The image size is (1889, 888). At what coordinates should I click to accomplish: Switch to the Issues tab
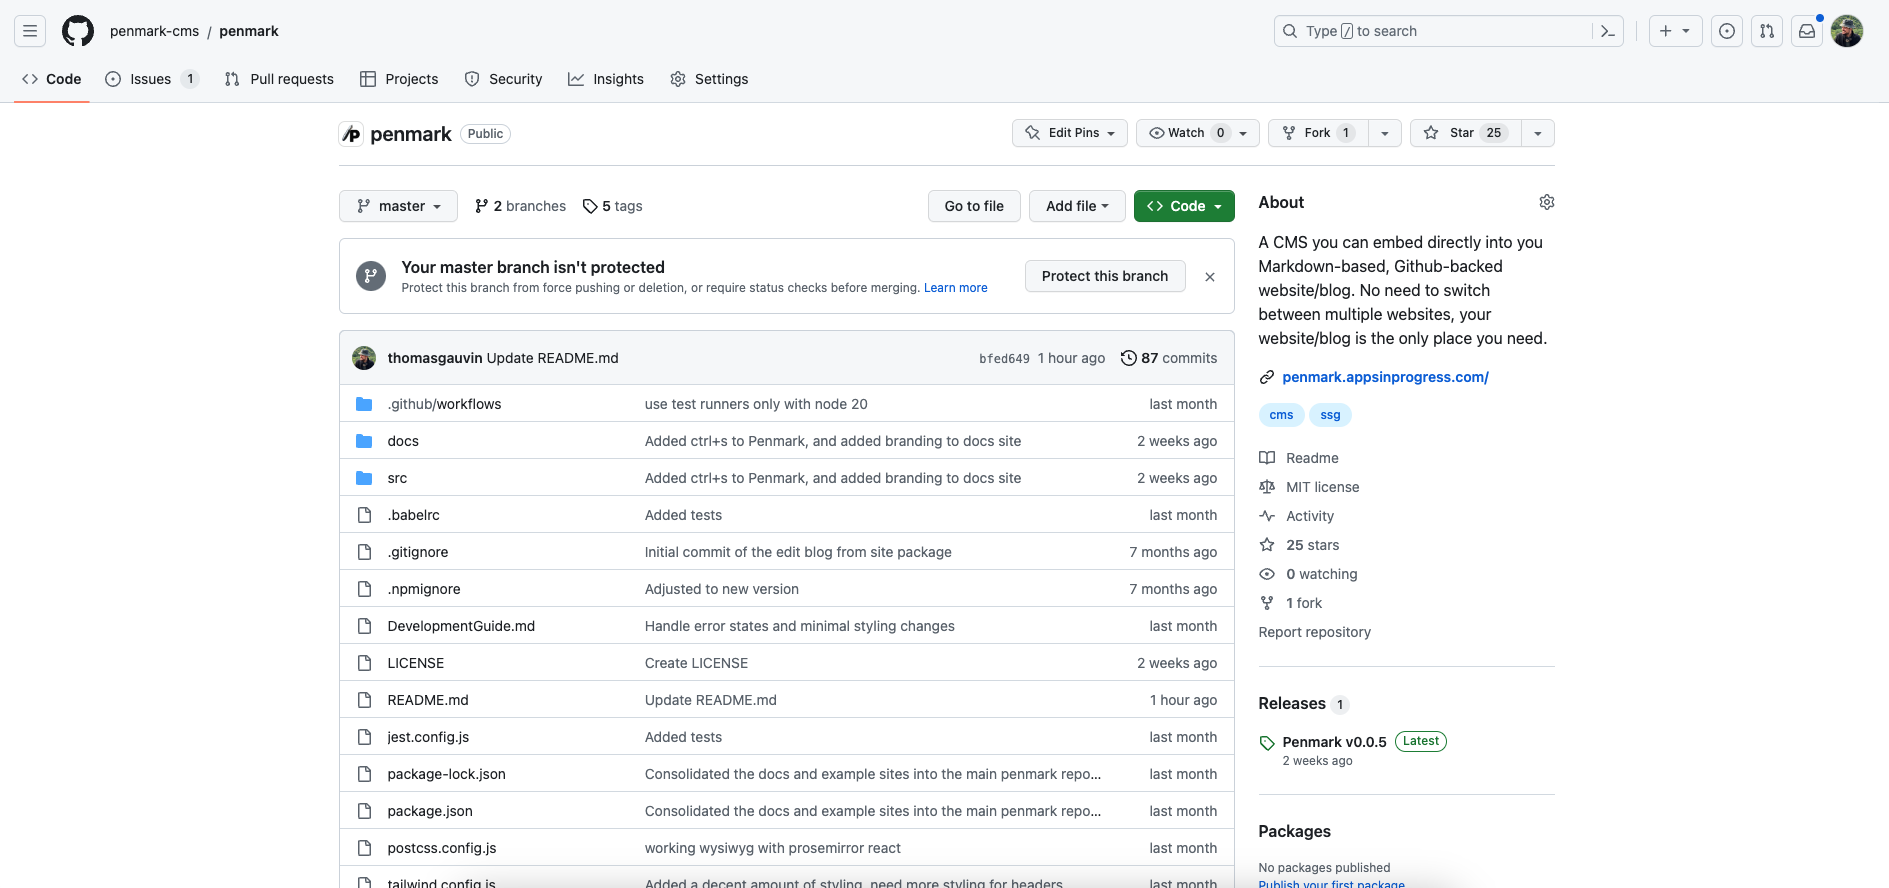click(152, 79)
